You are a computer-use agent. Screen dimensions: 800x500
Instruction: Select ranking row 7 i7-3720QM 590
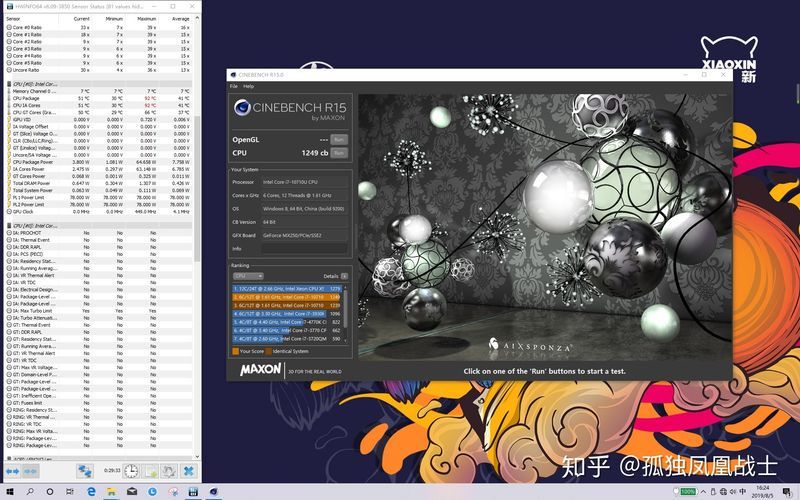[x=287, y=339]
